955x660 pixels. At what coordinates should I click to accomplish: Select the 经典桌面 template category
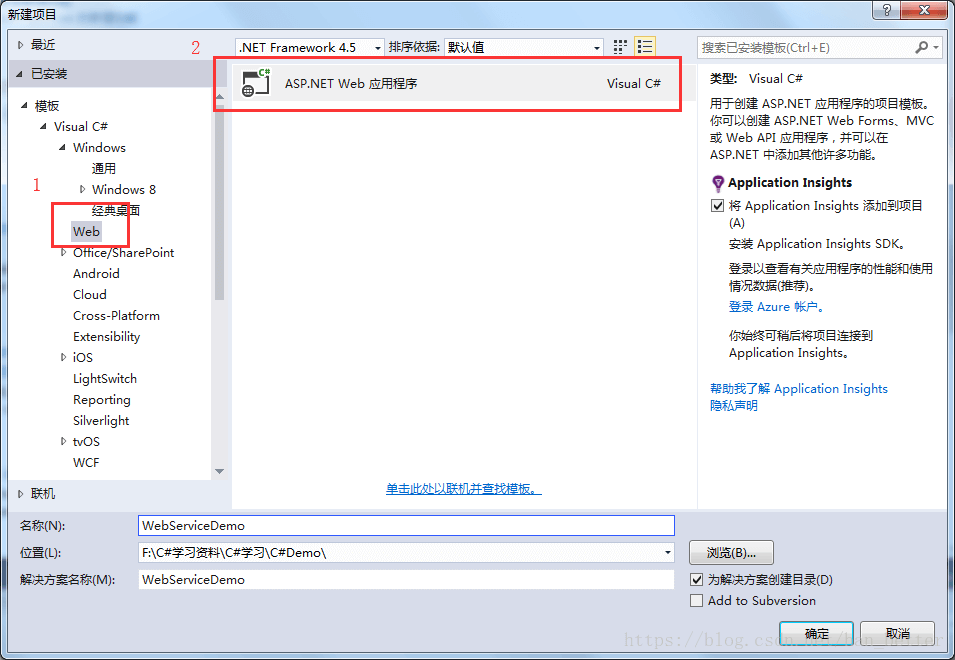pos(116,210)
